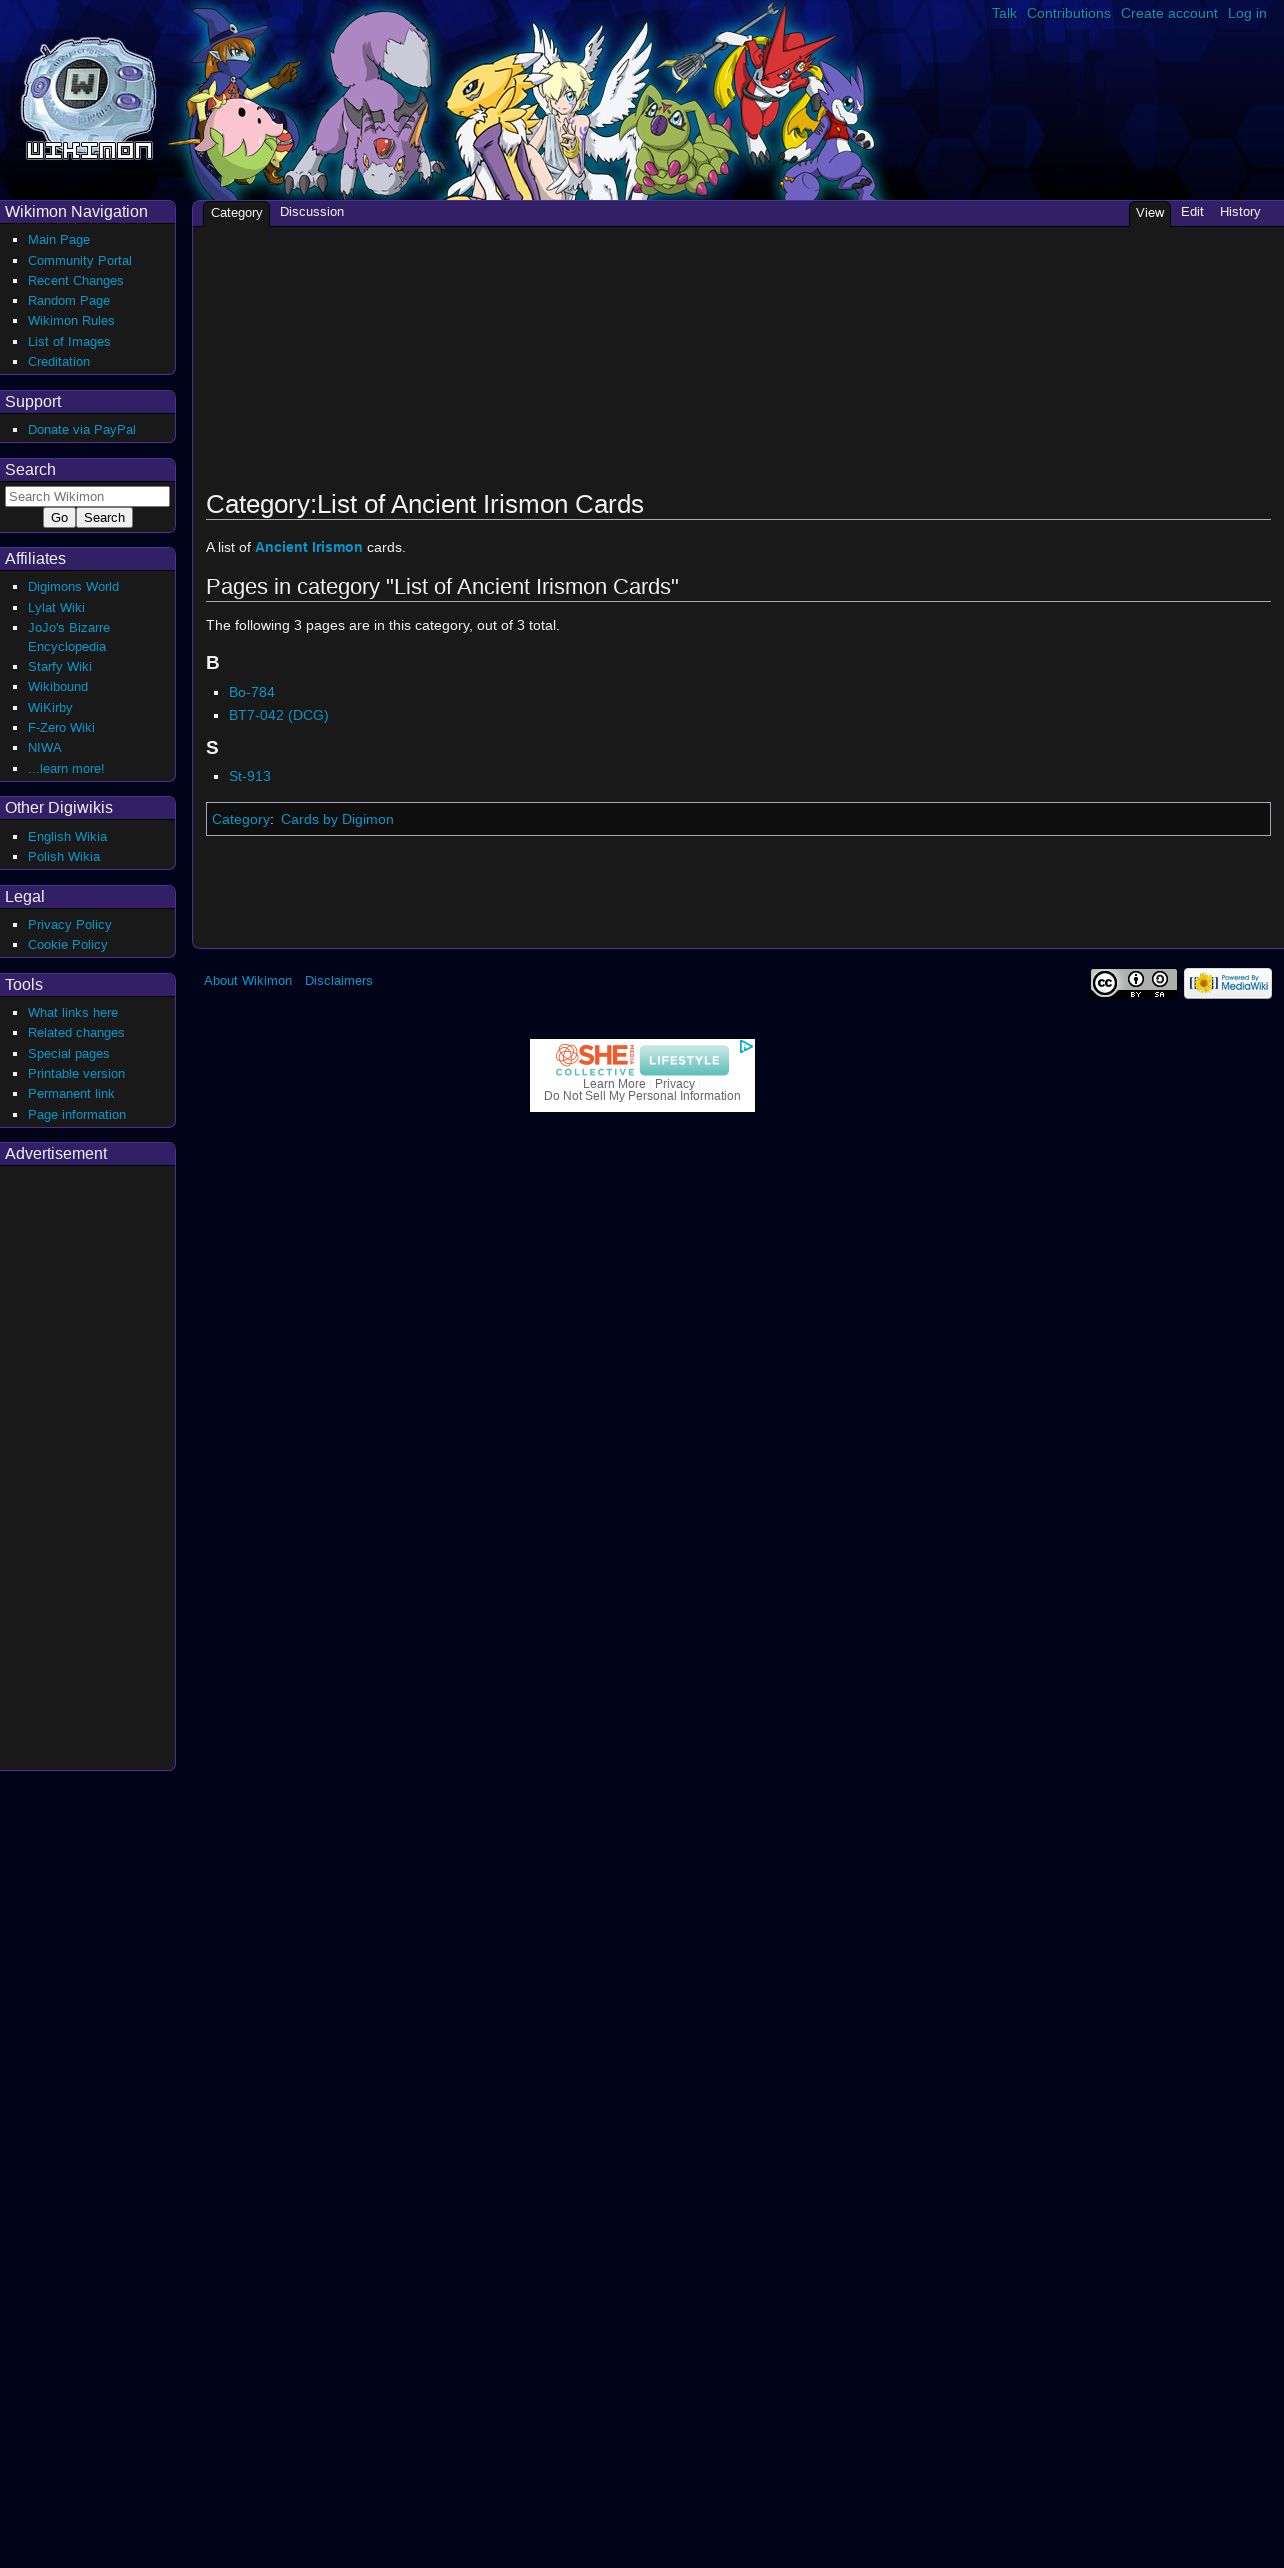
Task: Click the Wikimon Digivice logo
Action: [x=89, y=99]
